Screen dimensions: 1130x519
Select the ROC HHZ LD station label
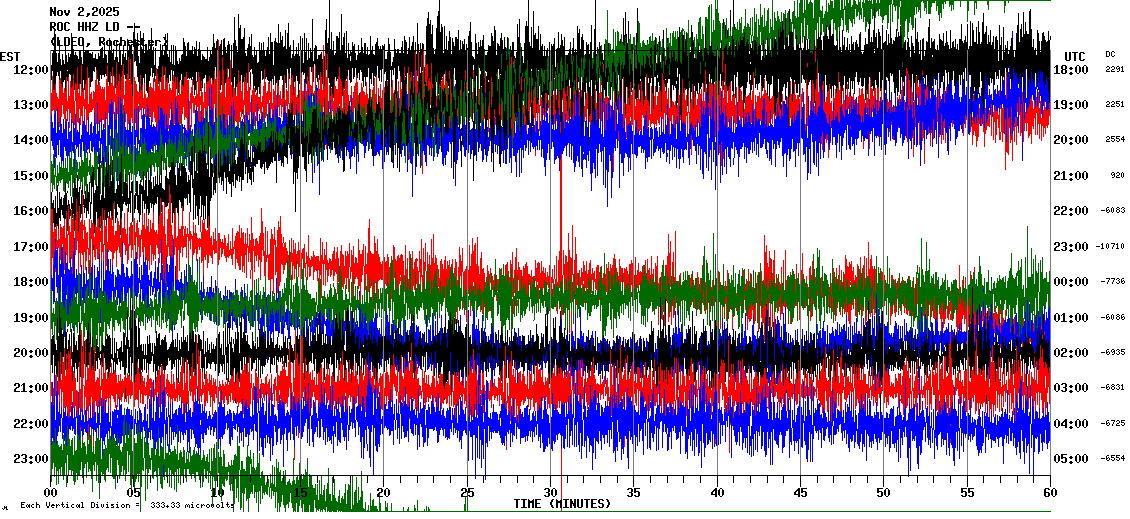pos(94,27)
